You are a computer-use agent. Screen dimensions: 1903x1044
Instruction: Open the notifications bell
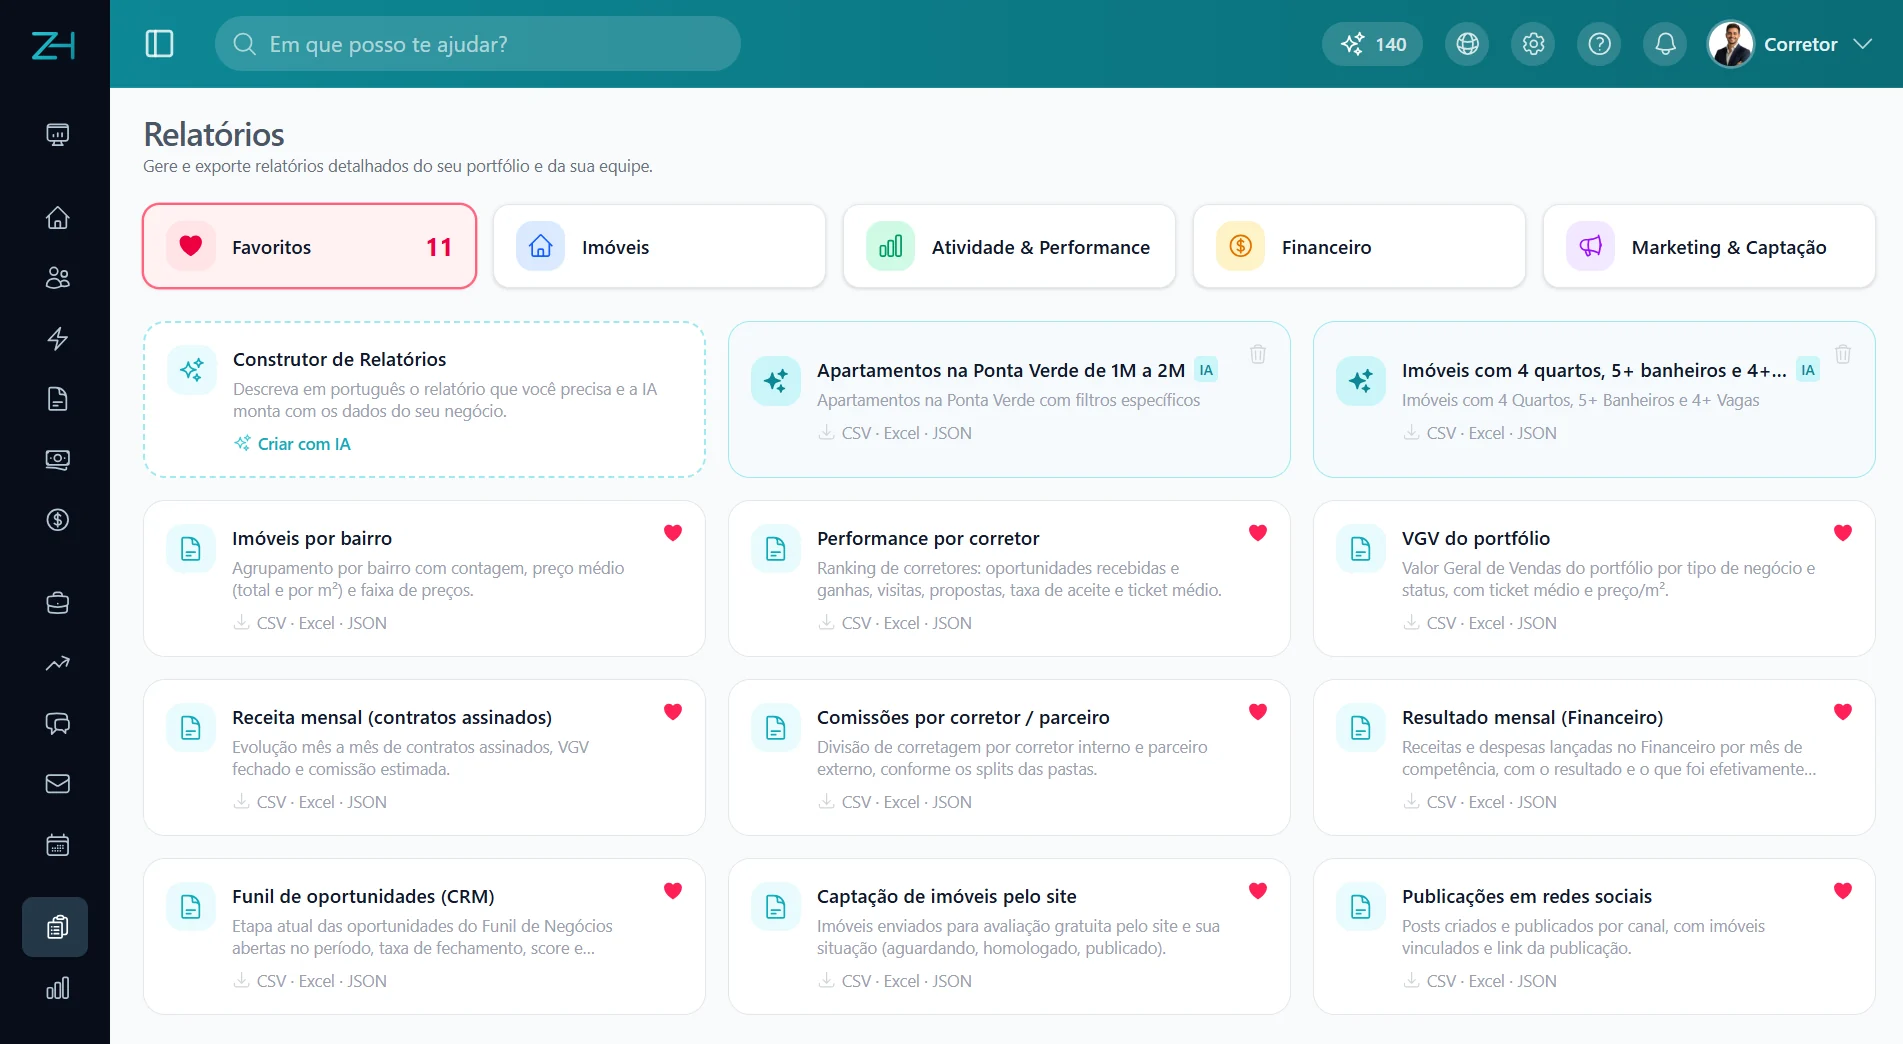coord(1665,44)
